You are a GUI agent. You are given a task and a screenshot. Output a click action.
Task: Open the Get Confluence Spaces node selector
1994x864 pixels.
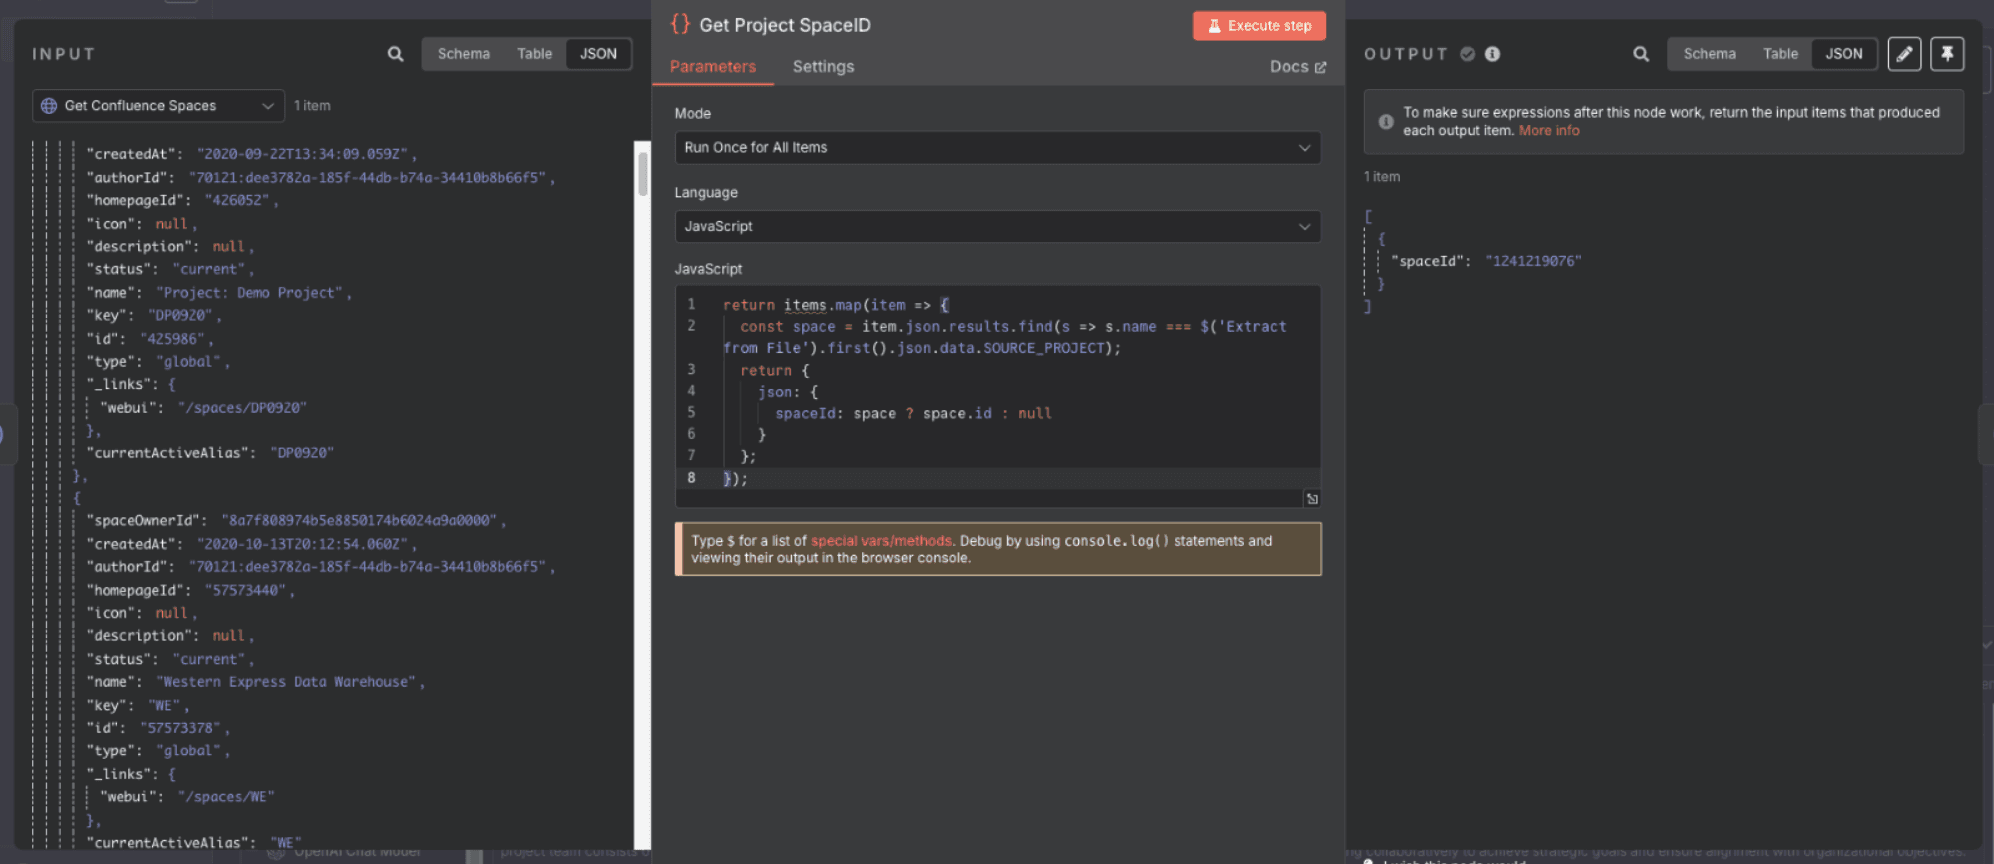coord(158,106)
